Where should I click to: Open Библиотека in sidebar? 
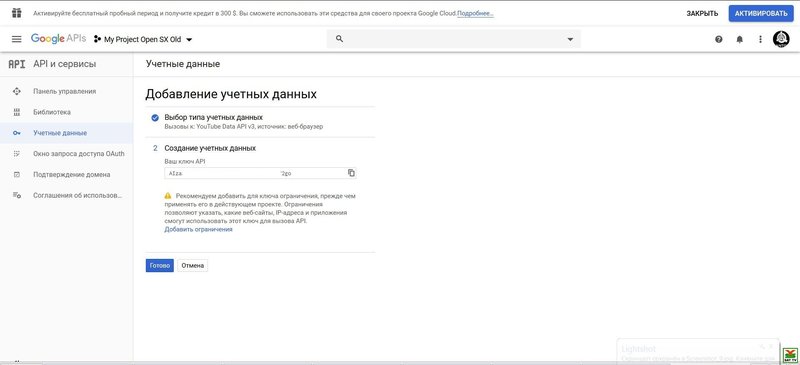[52, 112]
